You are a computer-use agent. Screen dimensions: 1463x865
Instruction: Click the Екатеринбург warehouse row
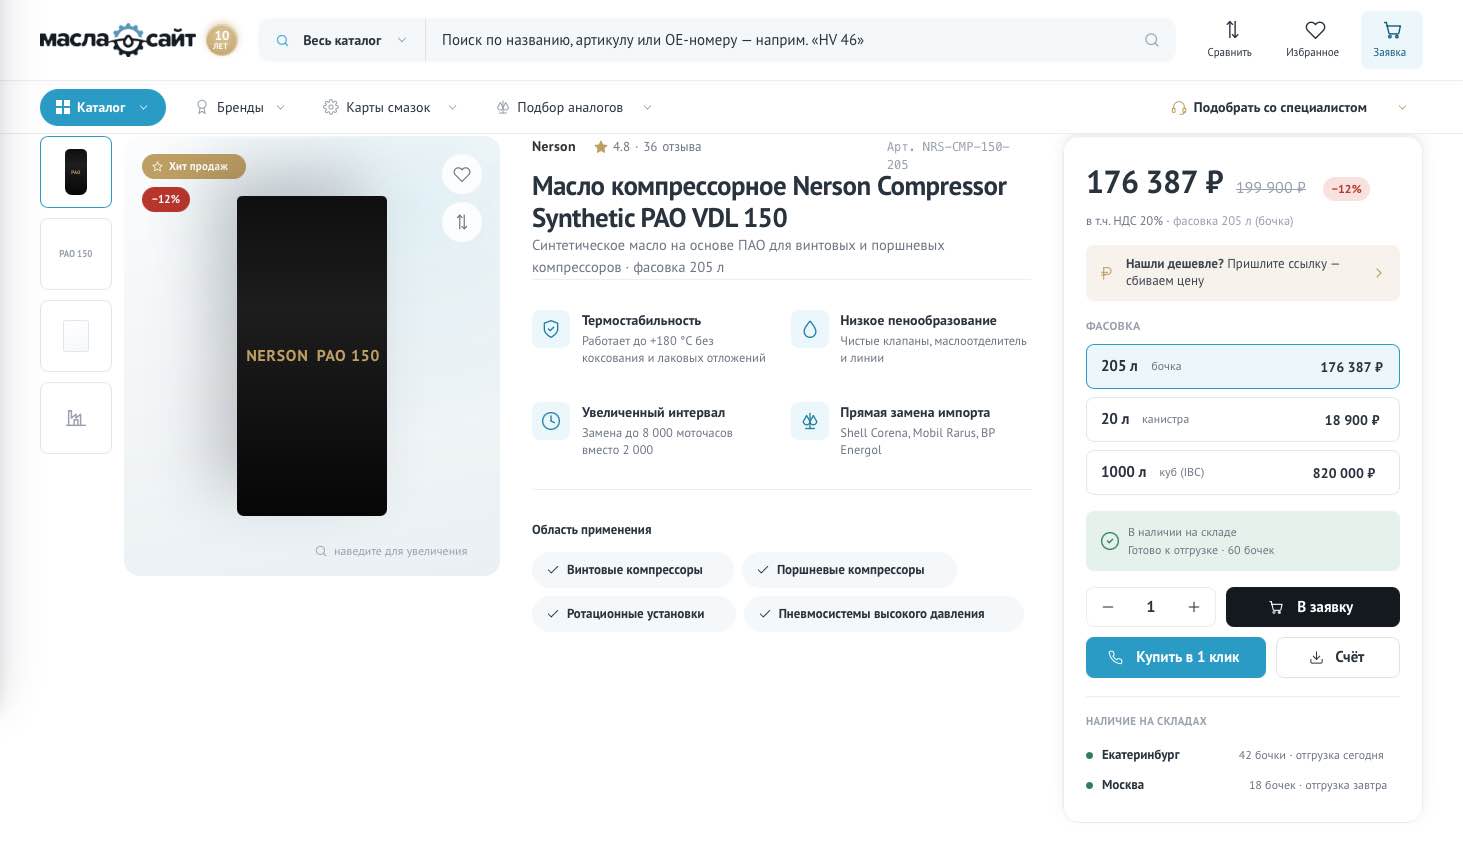(x=1243, y=755)
